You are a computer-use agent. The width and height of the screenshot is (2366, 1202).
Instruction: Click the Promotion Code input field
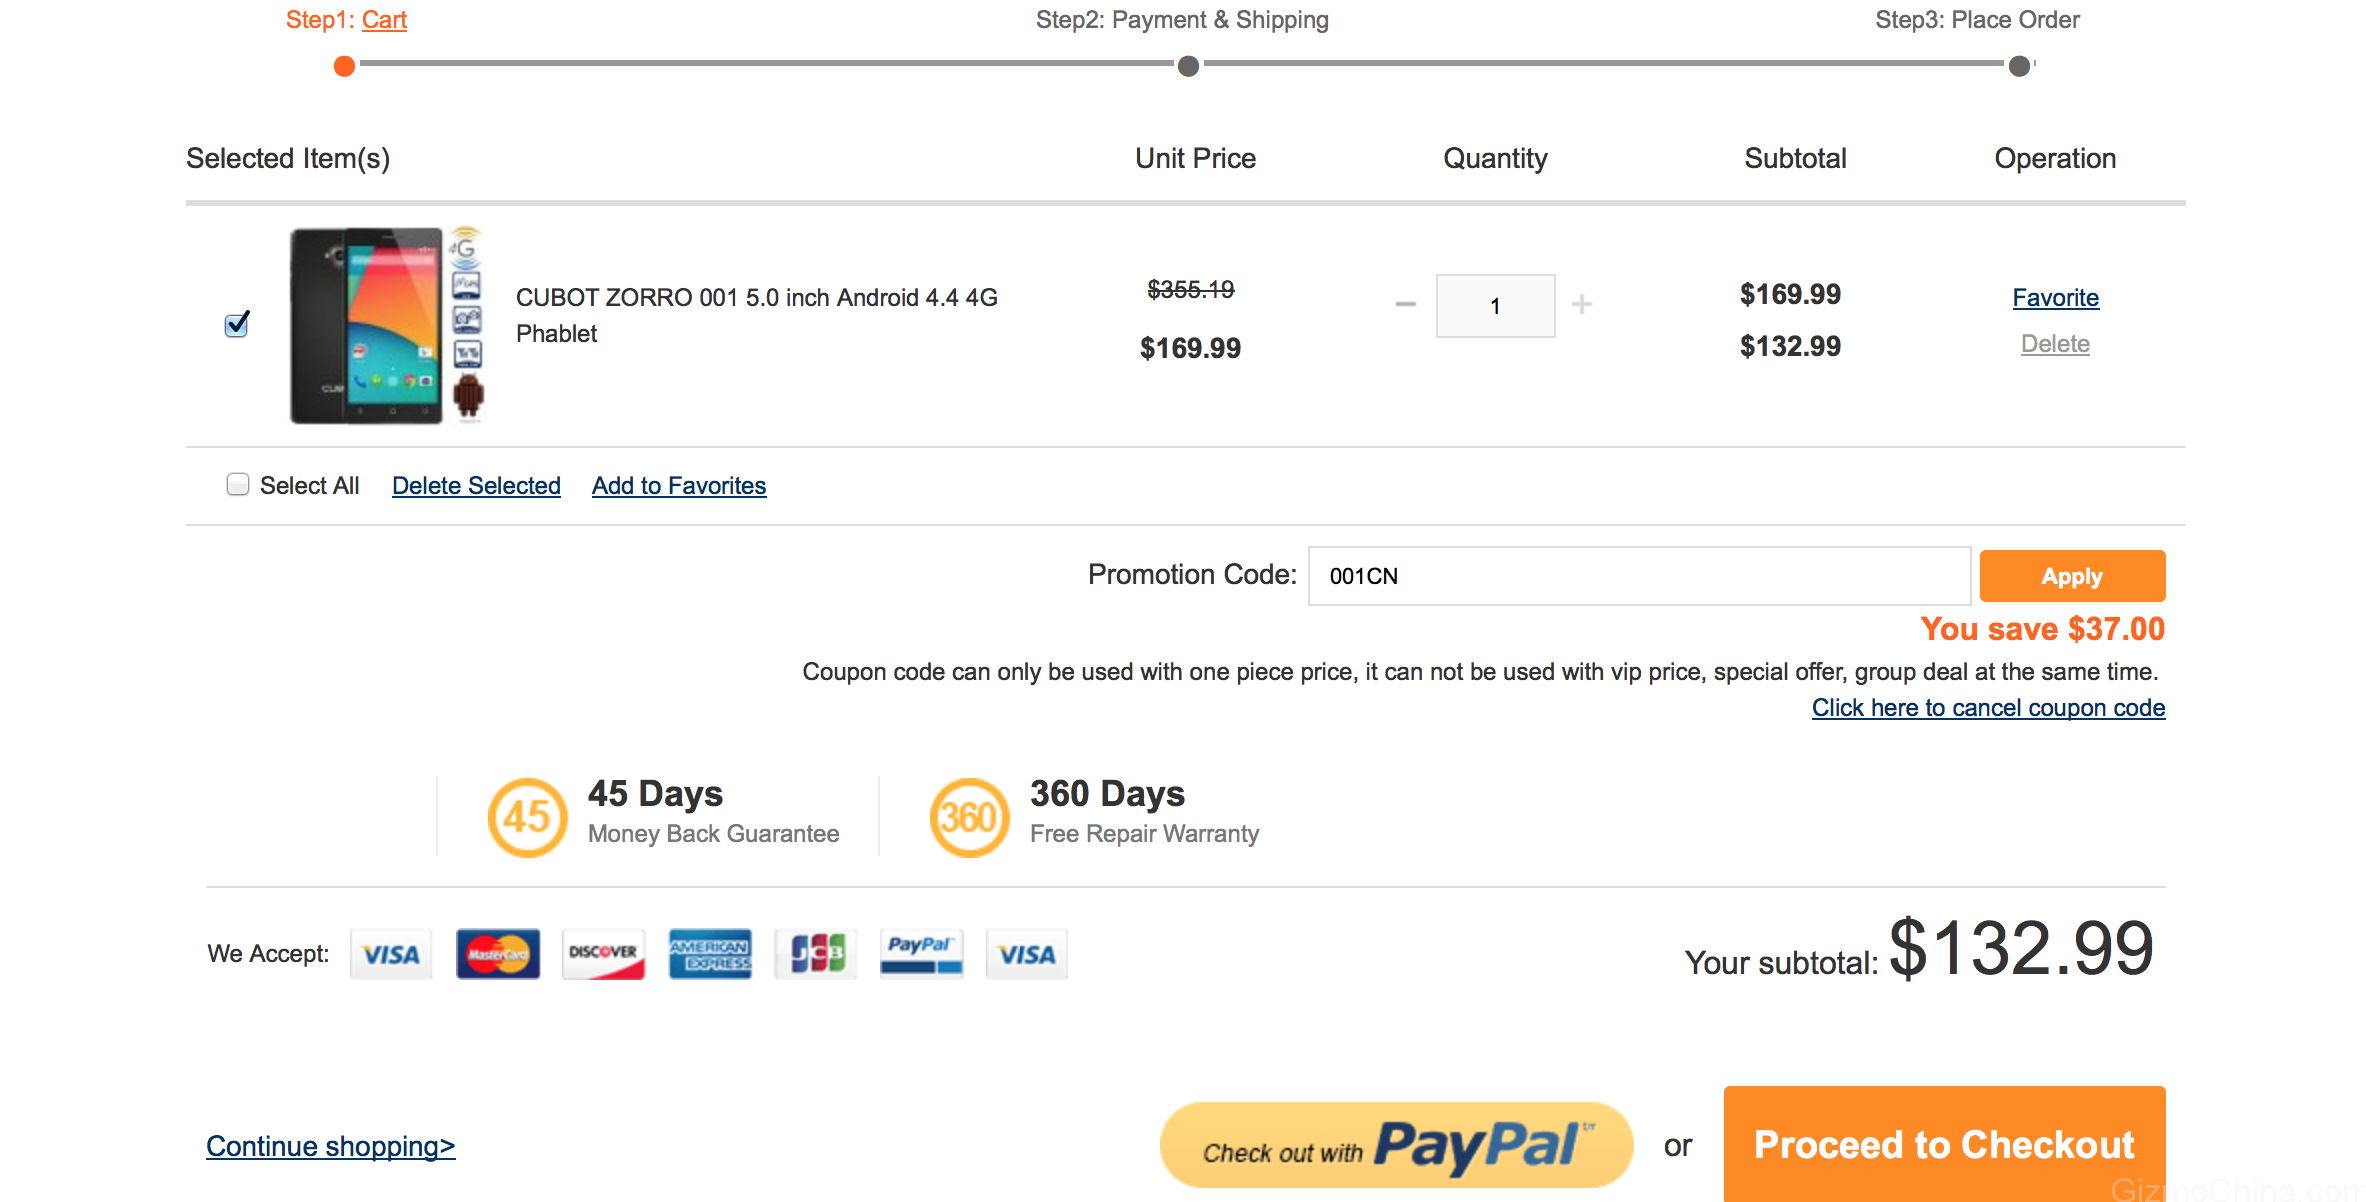[1639, 576]
